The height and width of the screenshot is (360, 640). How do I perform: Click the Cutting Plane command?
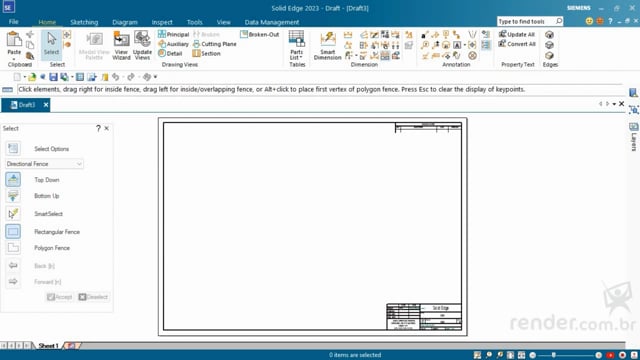(214, 44)
